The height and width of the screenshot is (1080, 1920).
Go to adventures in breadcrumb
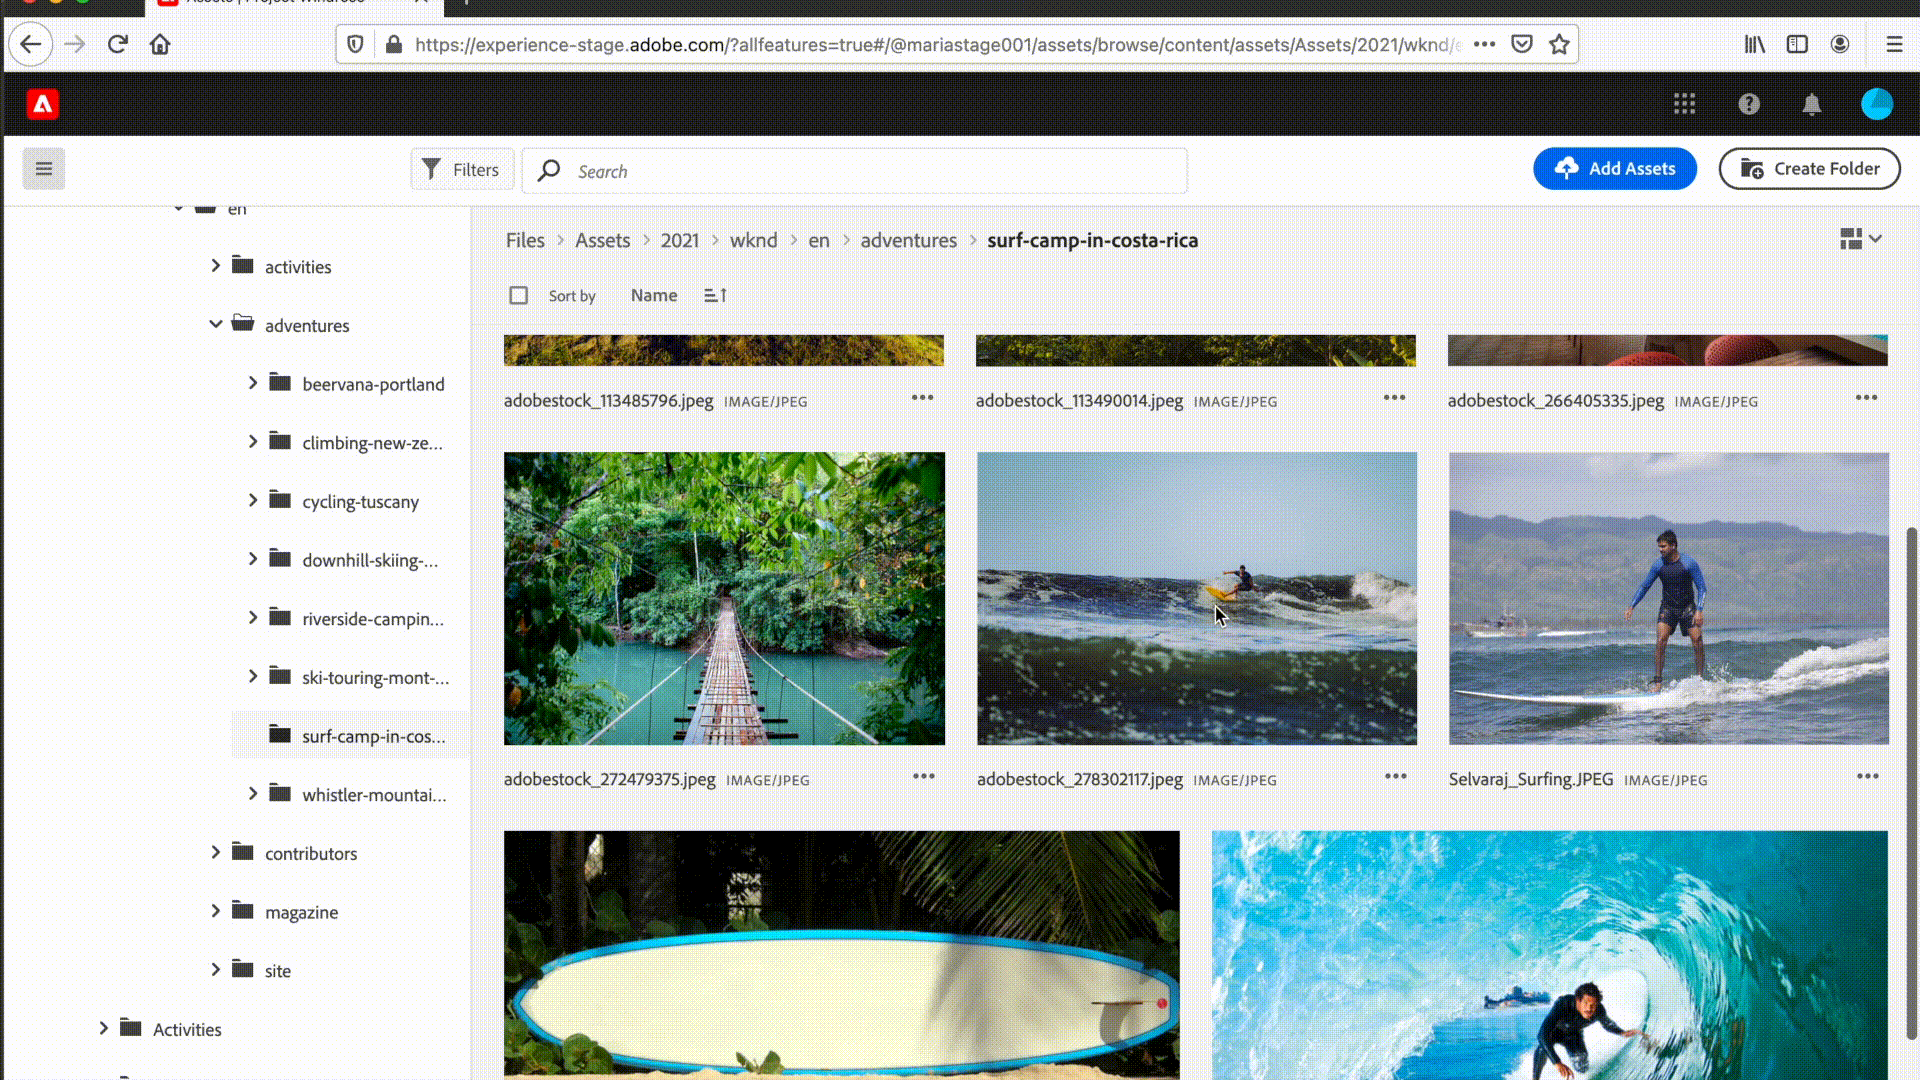[x=908, y=240]
